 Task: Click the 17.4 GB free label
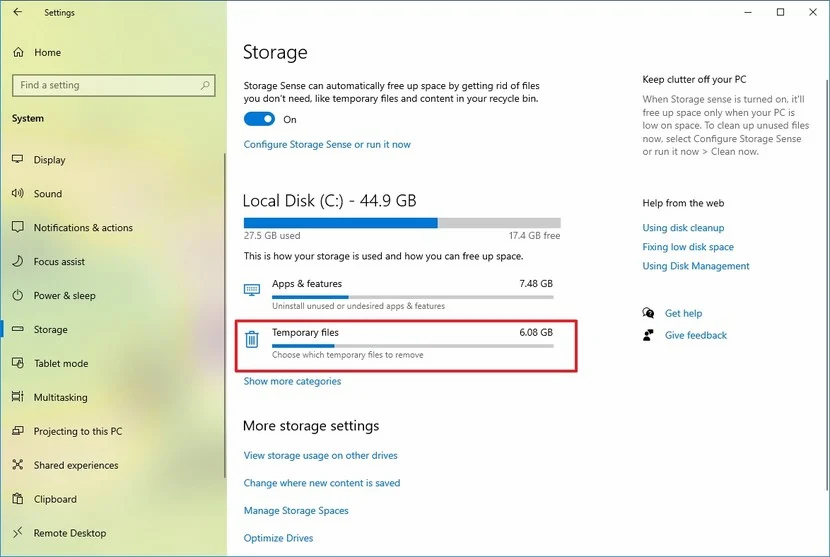point(534,236)
